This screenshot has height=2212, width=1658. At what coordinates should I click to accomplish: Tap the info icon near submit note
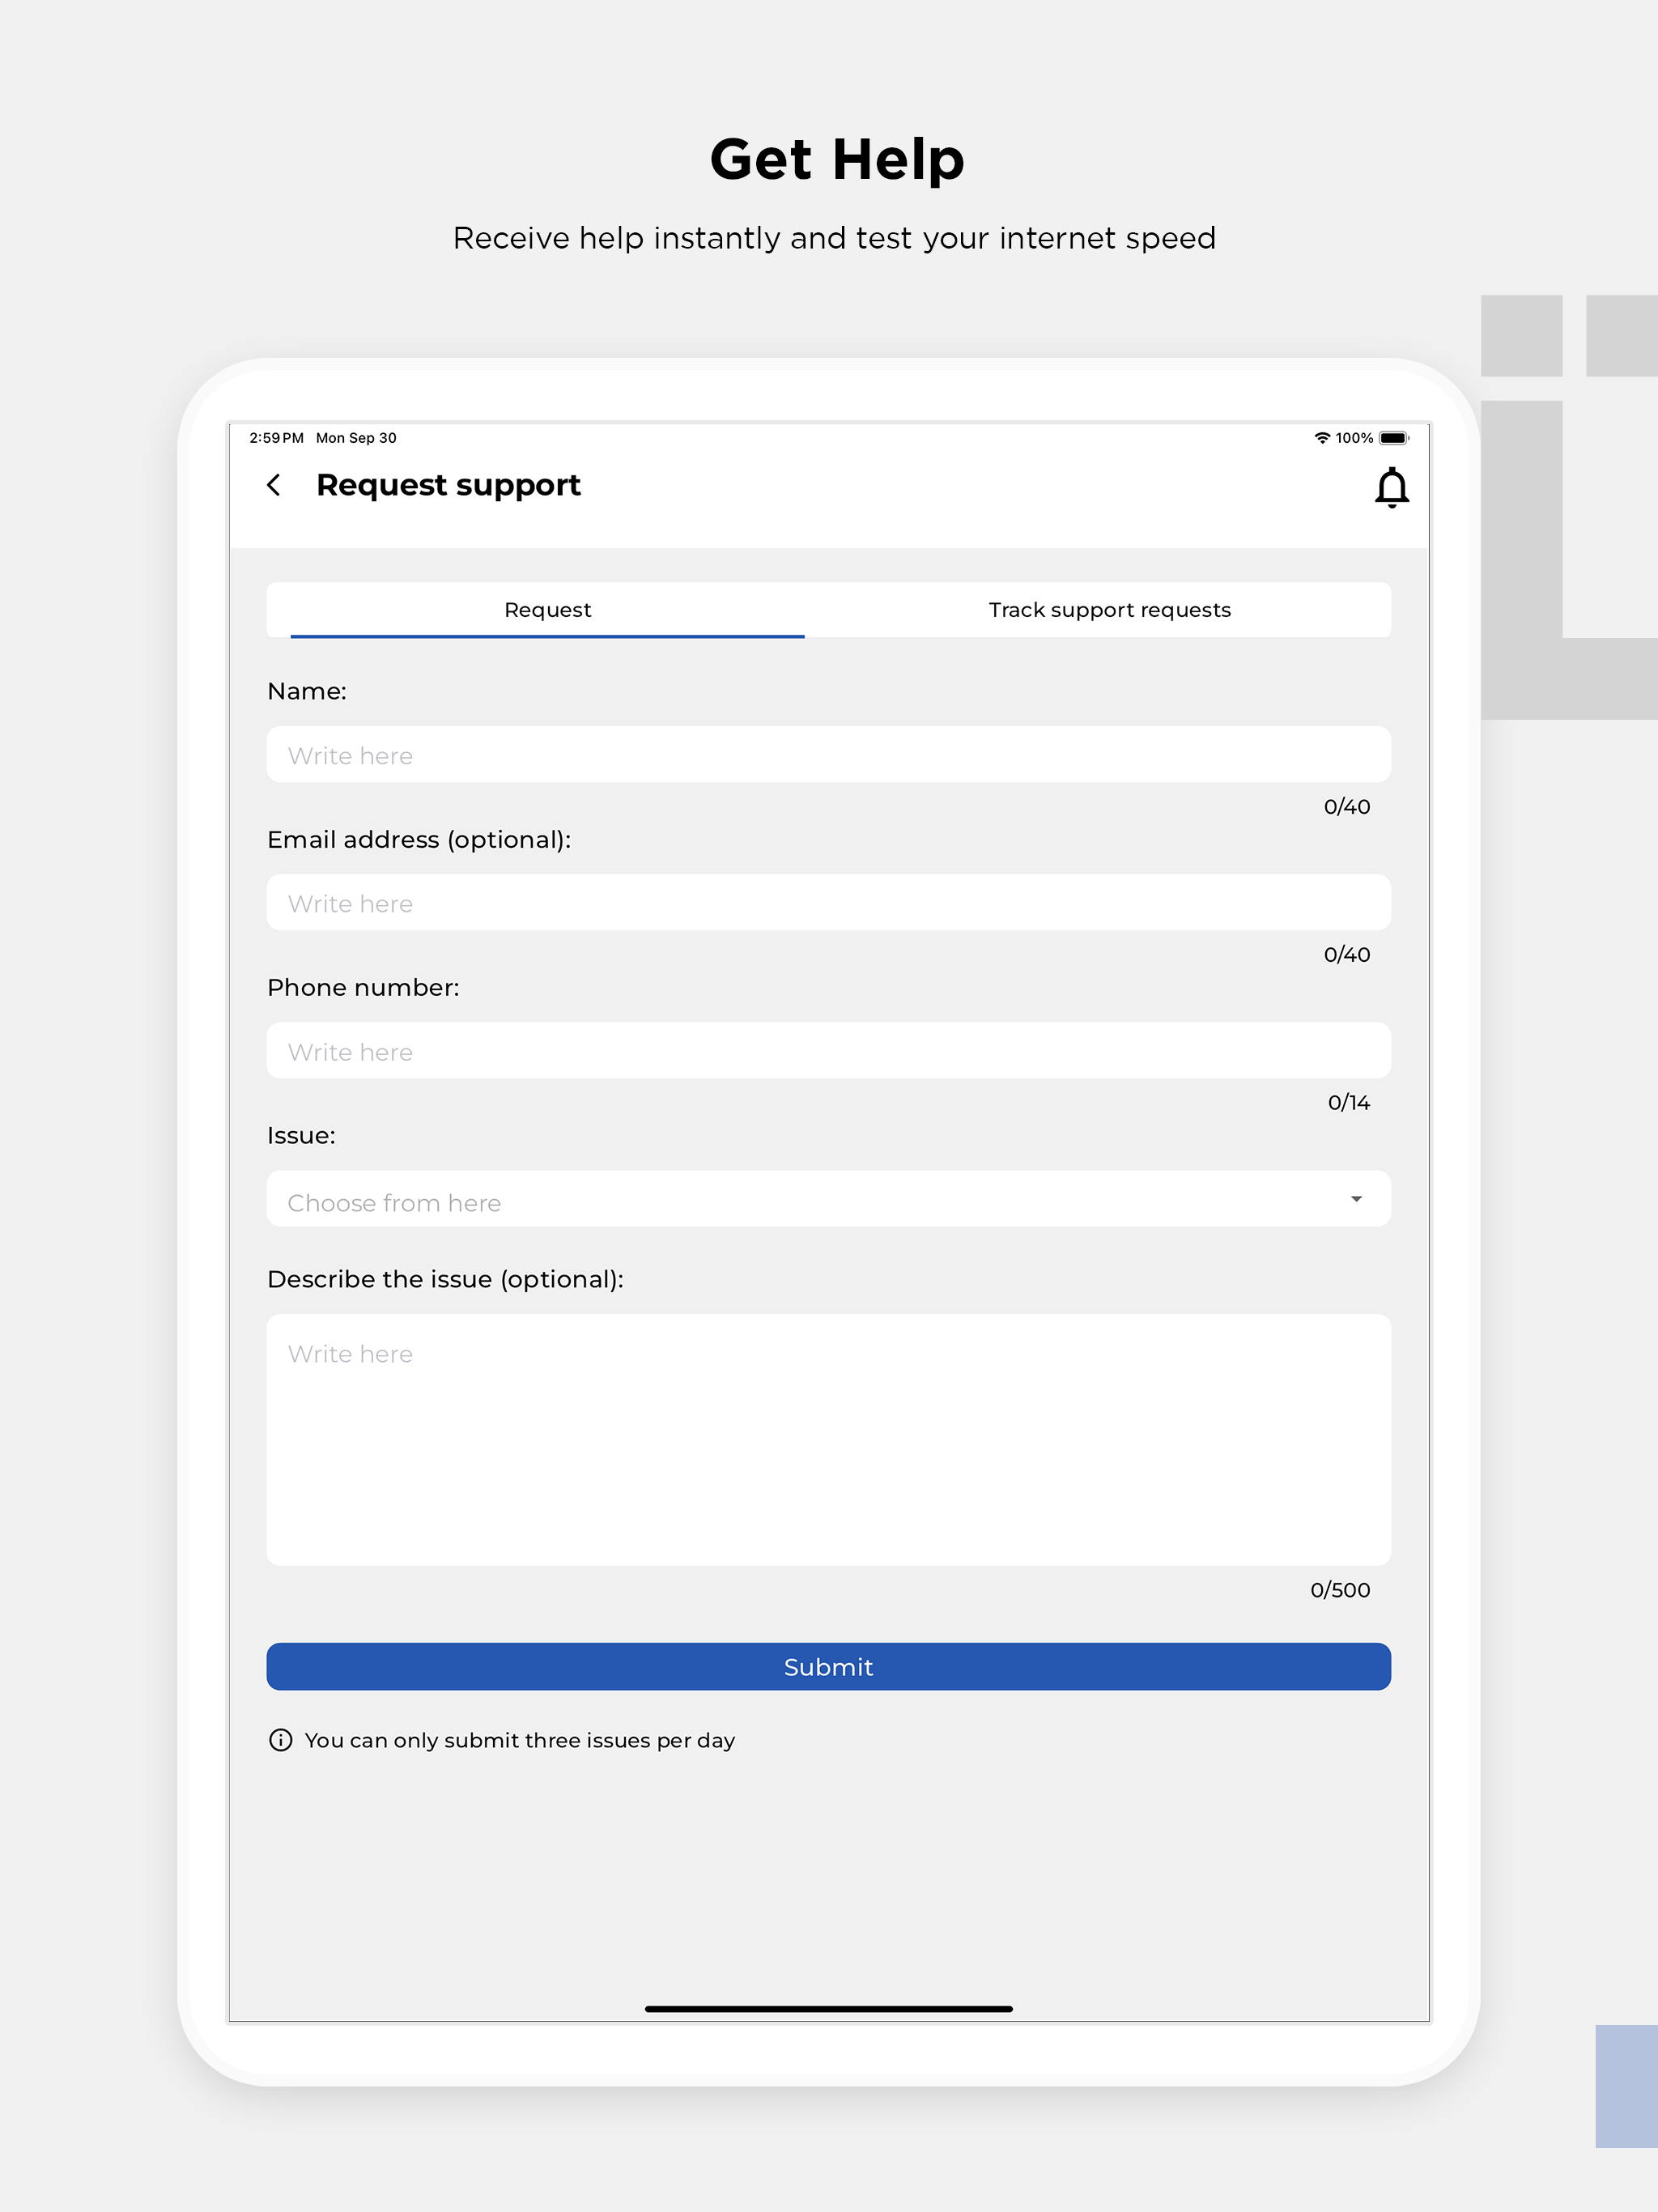pyautogui.click(x=281, y=1740)
